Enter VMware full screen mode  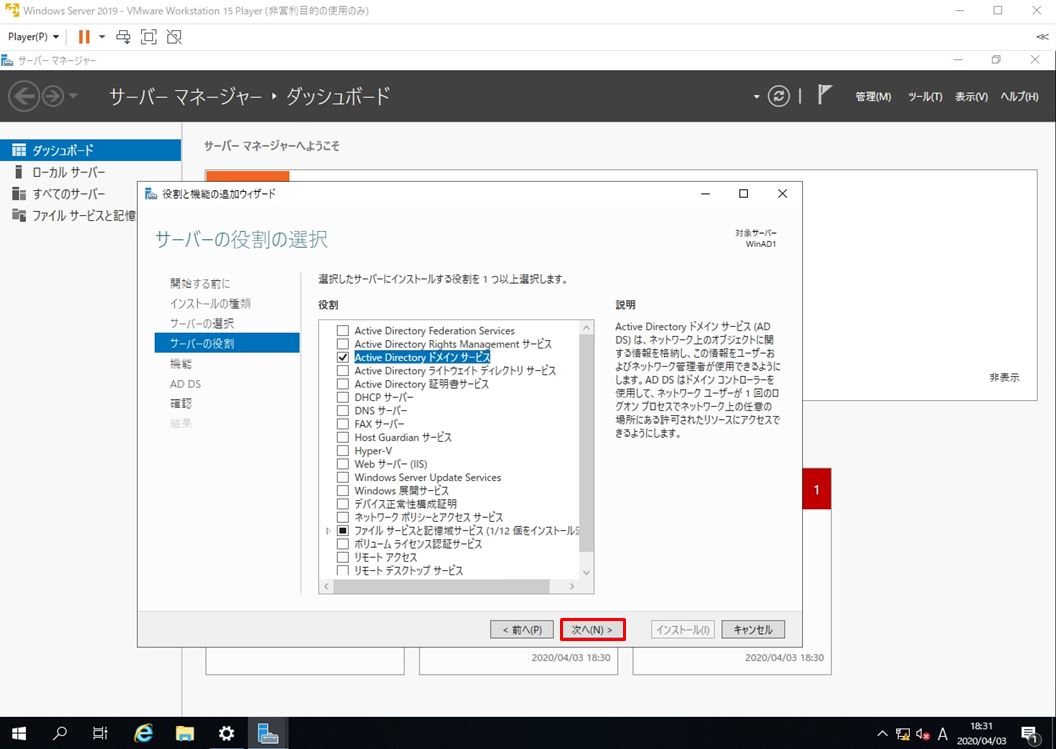pyautogui.click(x=148, y=37)
